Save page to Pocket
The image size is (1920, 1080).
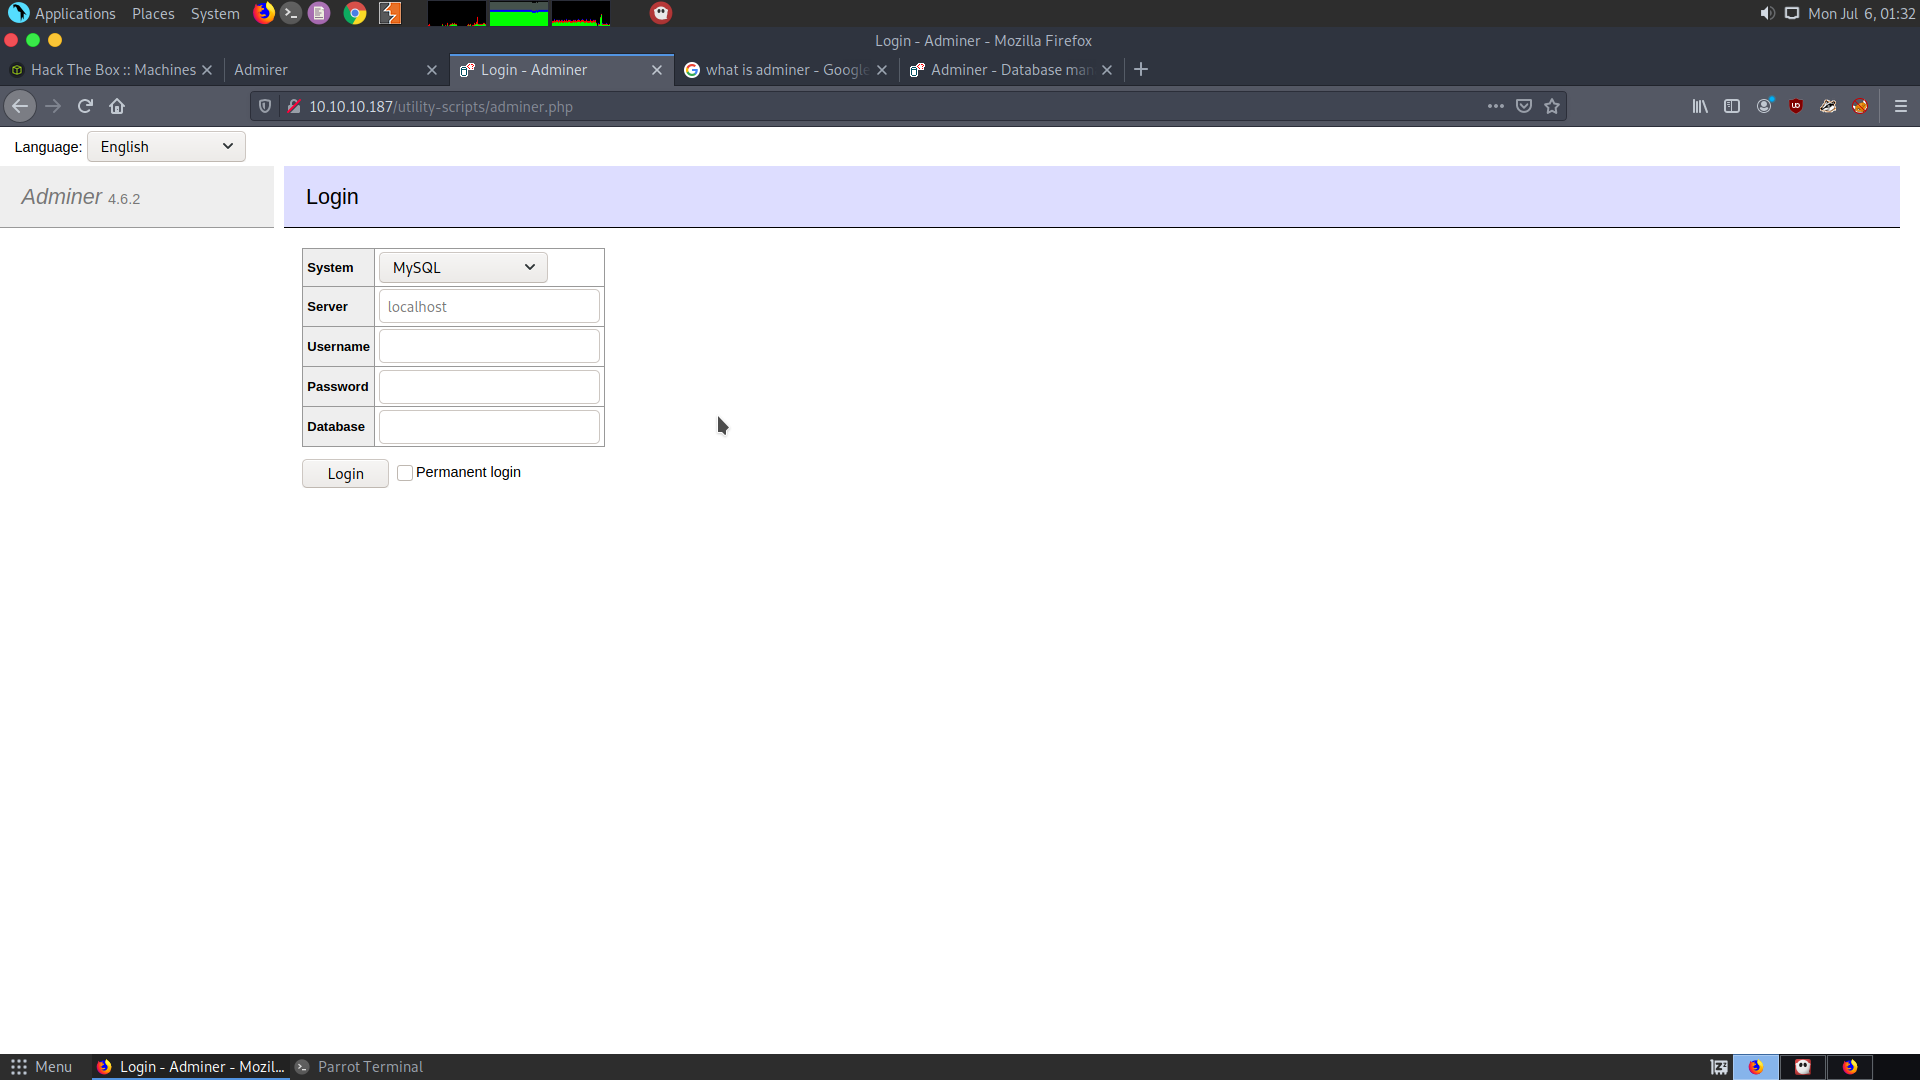1524,106
